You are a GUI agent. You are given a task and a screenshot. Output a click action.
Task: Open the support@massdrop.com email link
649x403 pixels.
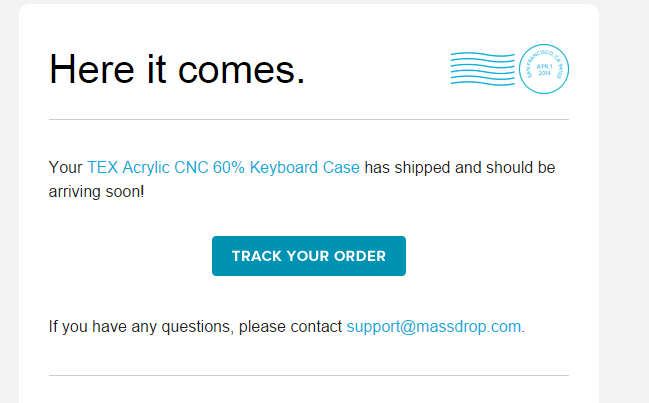click(x=433, y=326)
